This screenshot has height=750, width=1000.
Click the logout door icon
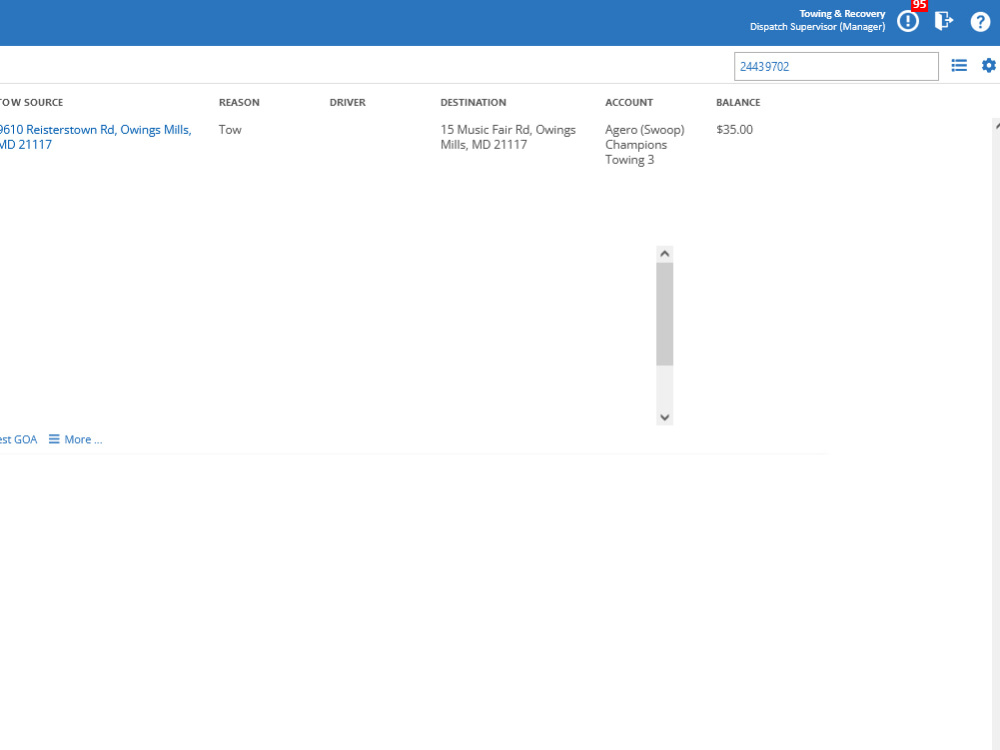[x=943, y=21]
